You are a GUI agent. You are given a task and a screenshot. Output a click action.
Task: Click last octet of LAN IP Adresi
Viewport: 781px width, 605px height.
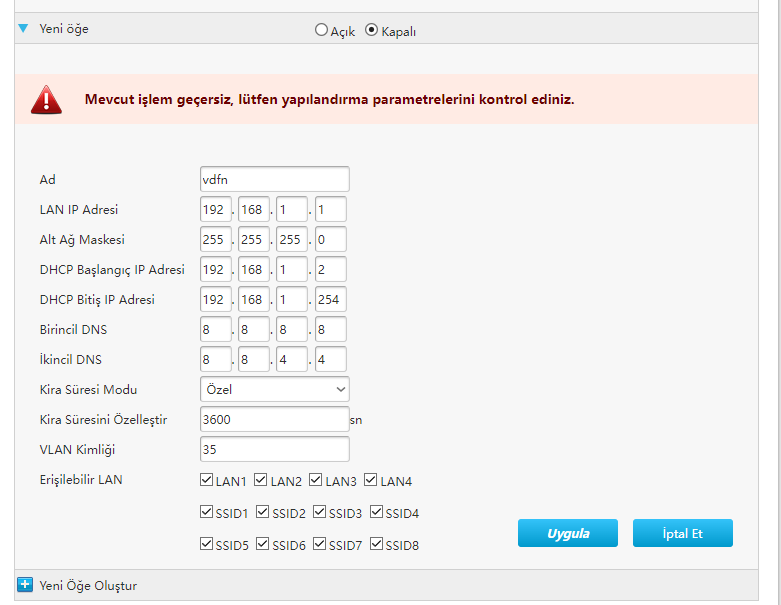coord(330,209)
